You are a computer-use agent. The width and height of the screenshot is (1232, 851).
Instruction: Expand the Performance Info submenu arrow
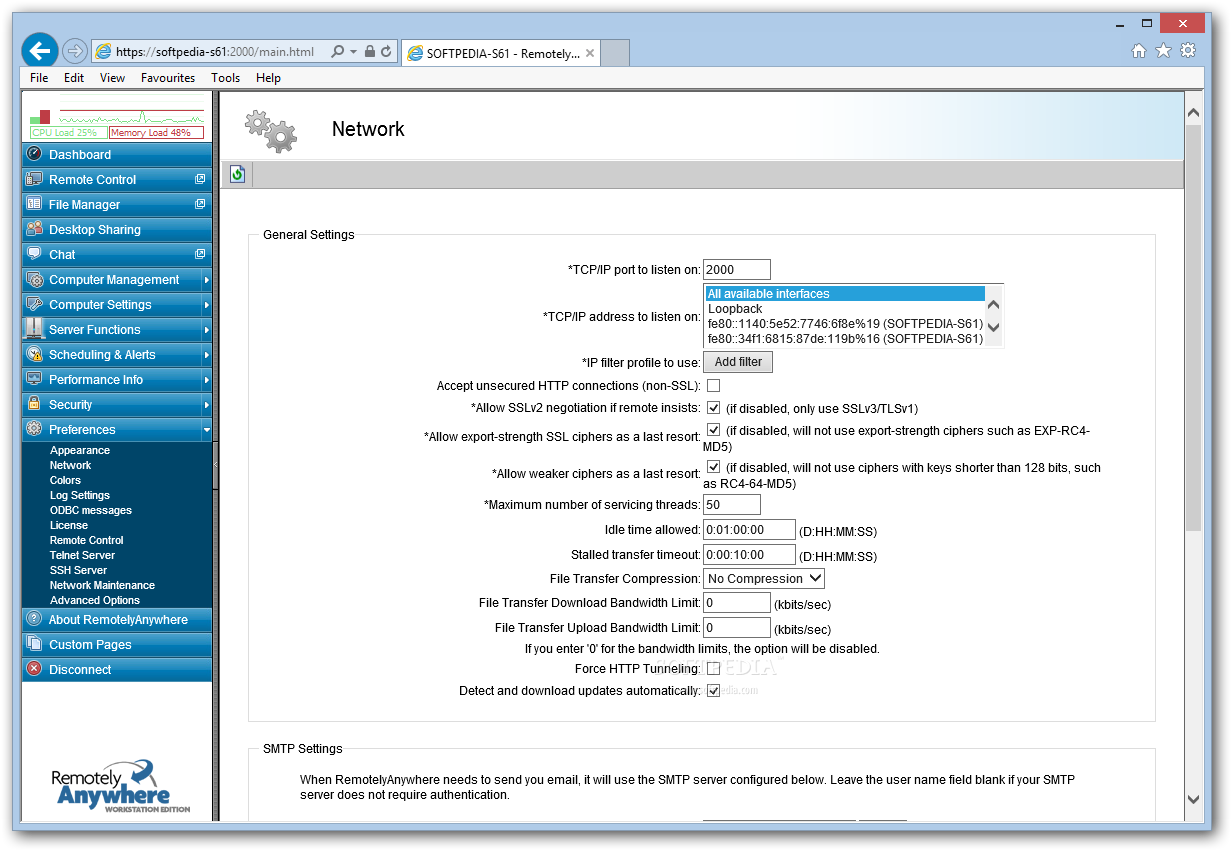[207, 380]
